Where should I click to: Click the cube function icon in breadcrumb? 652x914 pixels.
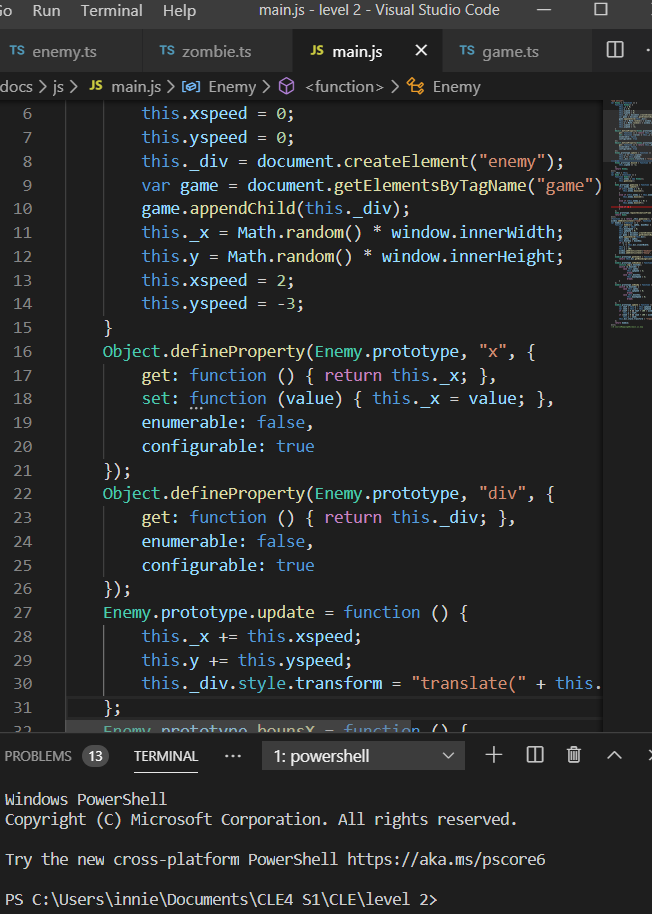tap(286, 86)
